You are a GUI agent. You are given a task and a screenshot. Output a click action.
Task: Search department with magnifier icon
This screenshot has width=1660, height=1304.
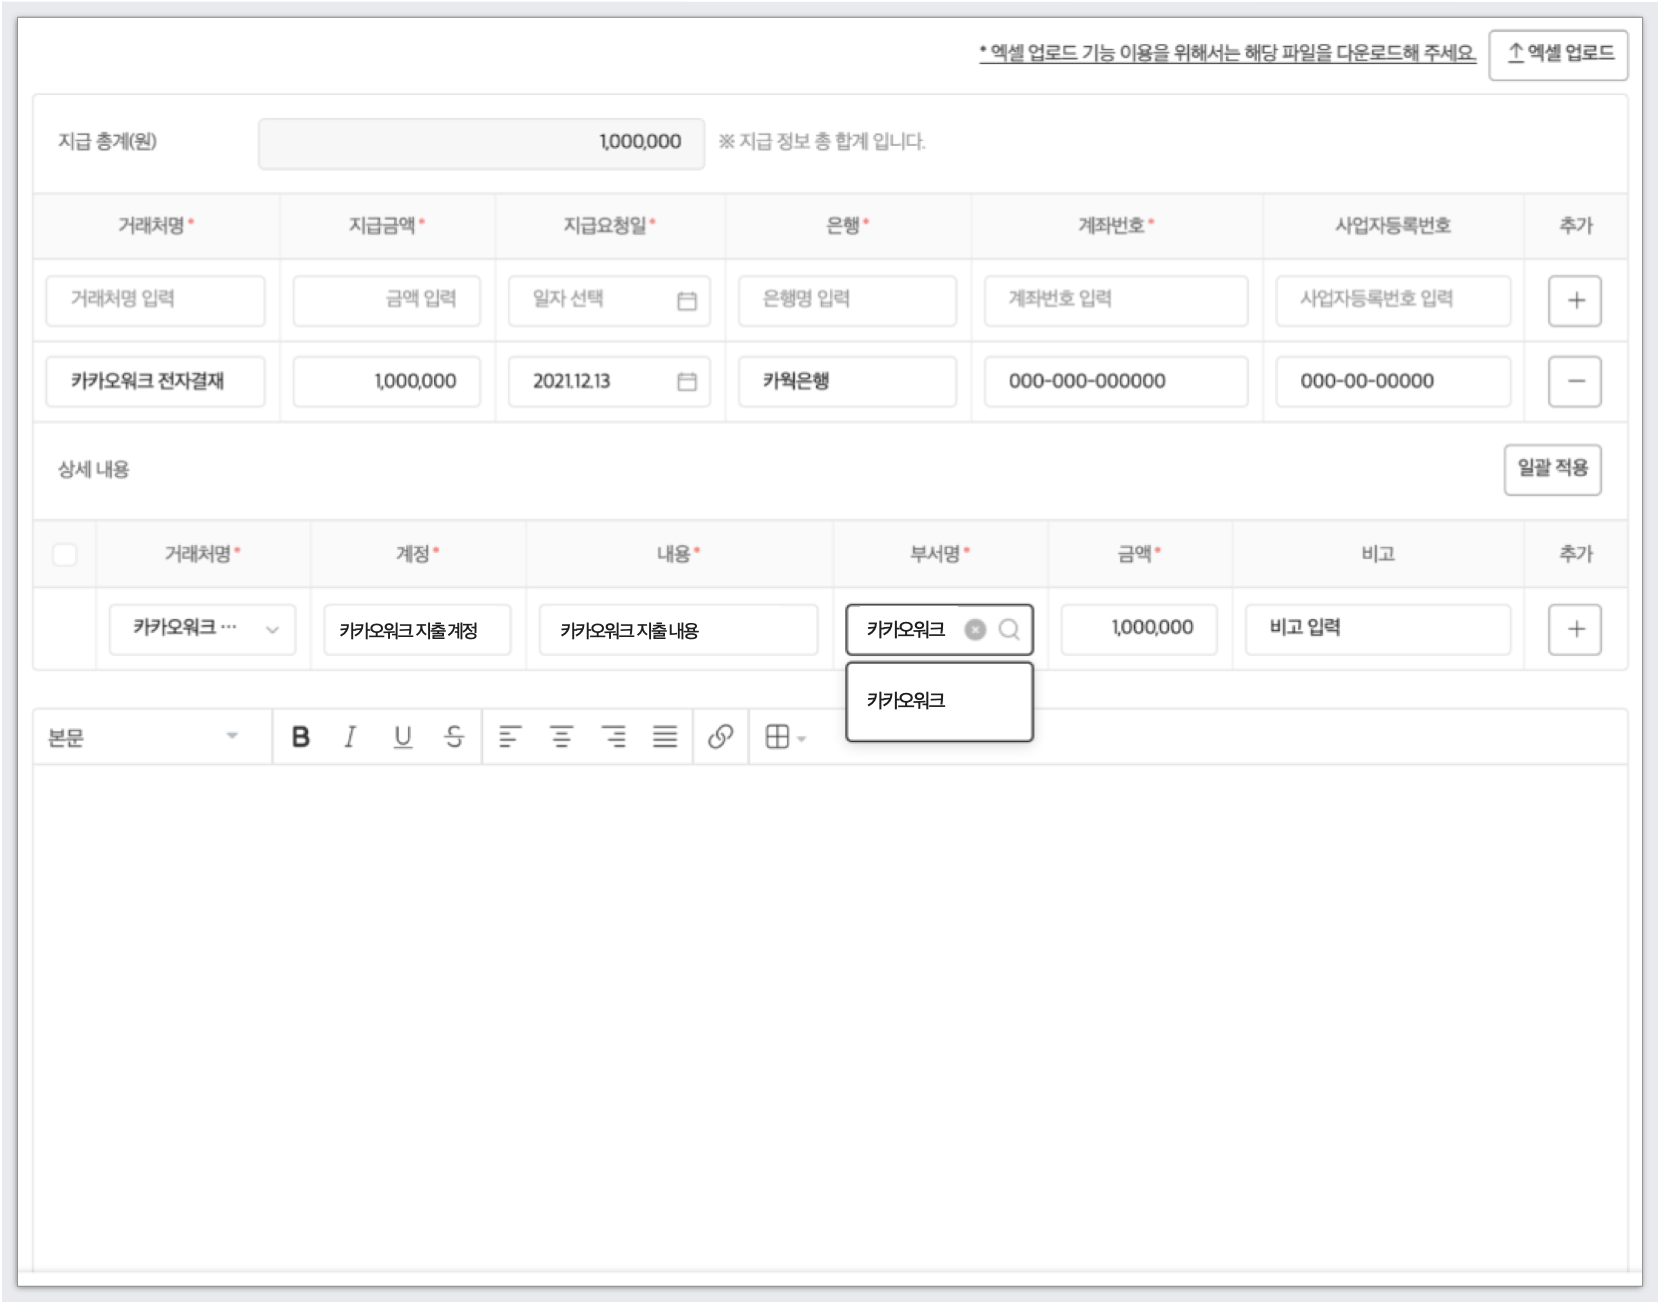(1009, 629)
